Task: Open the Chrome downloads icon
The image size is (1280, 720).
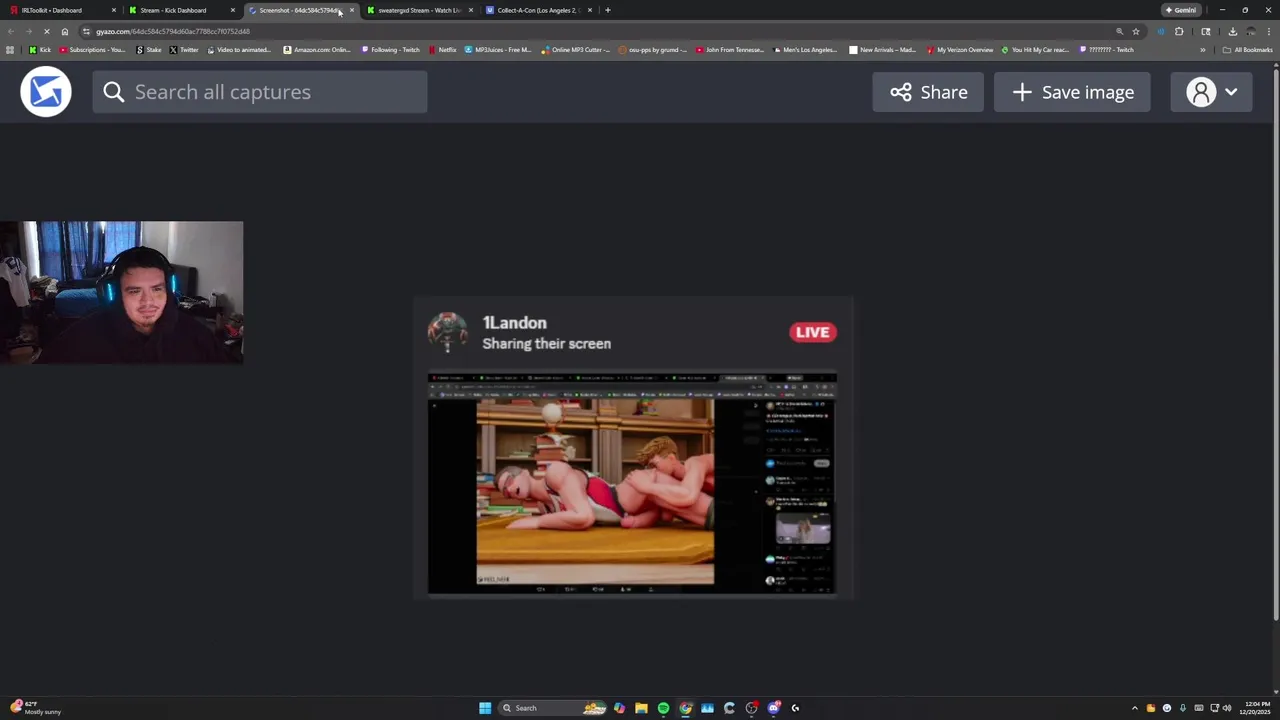Action: tap(1232, 31)
